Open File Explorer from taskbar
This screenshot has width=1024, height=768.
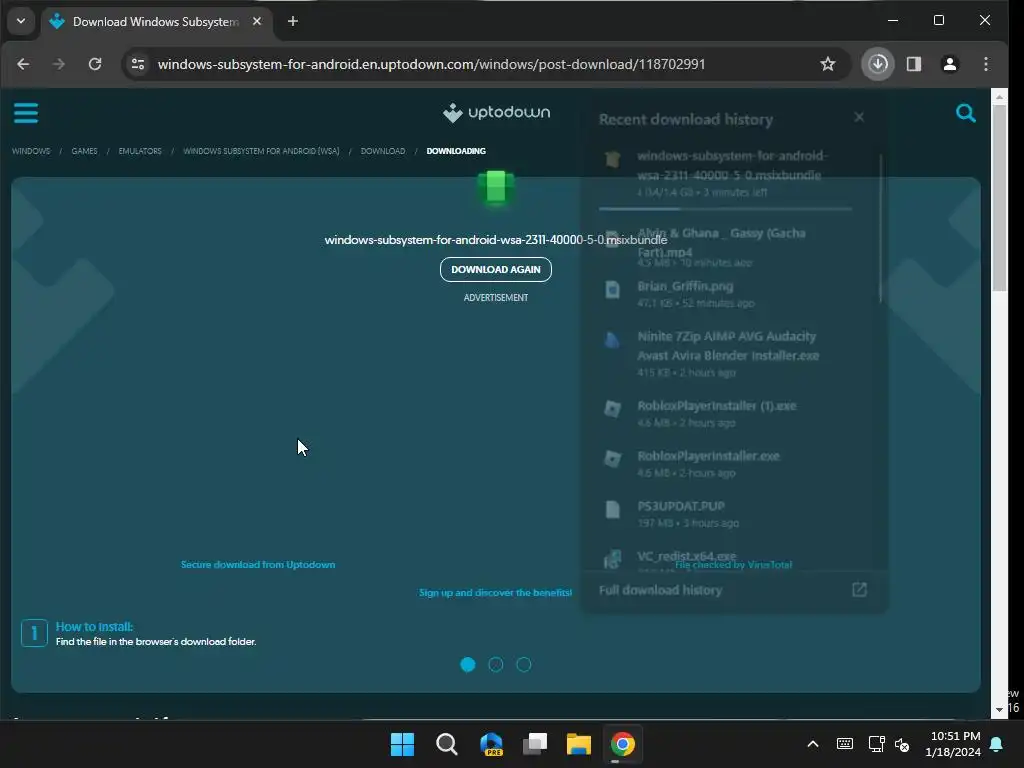(579, 744)
